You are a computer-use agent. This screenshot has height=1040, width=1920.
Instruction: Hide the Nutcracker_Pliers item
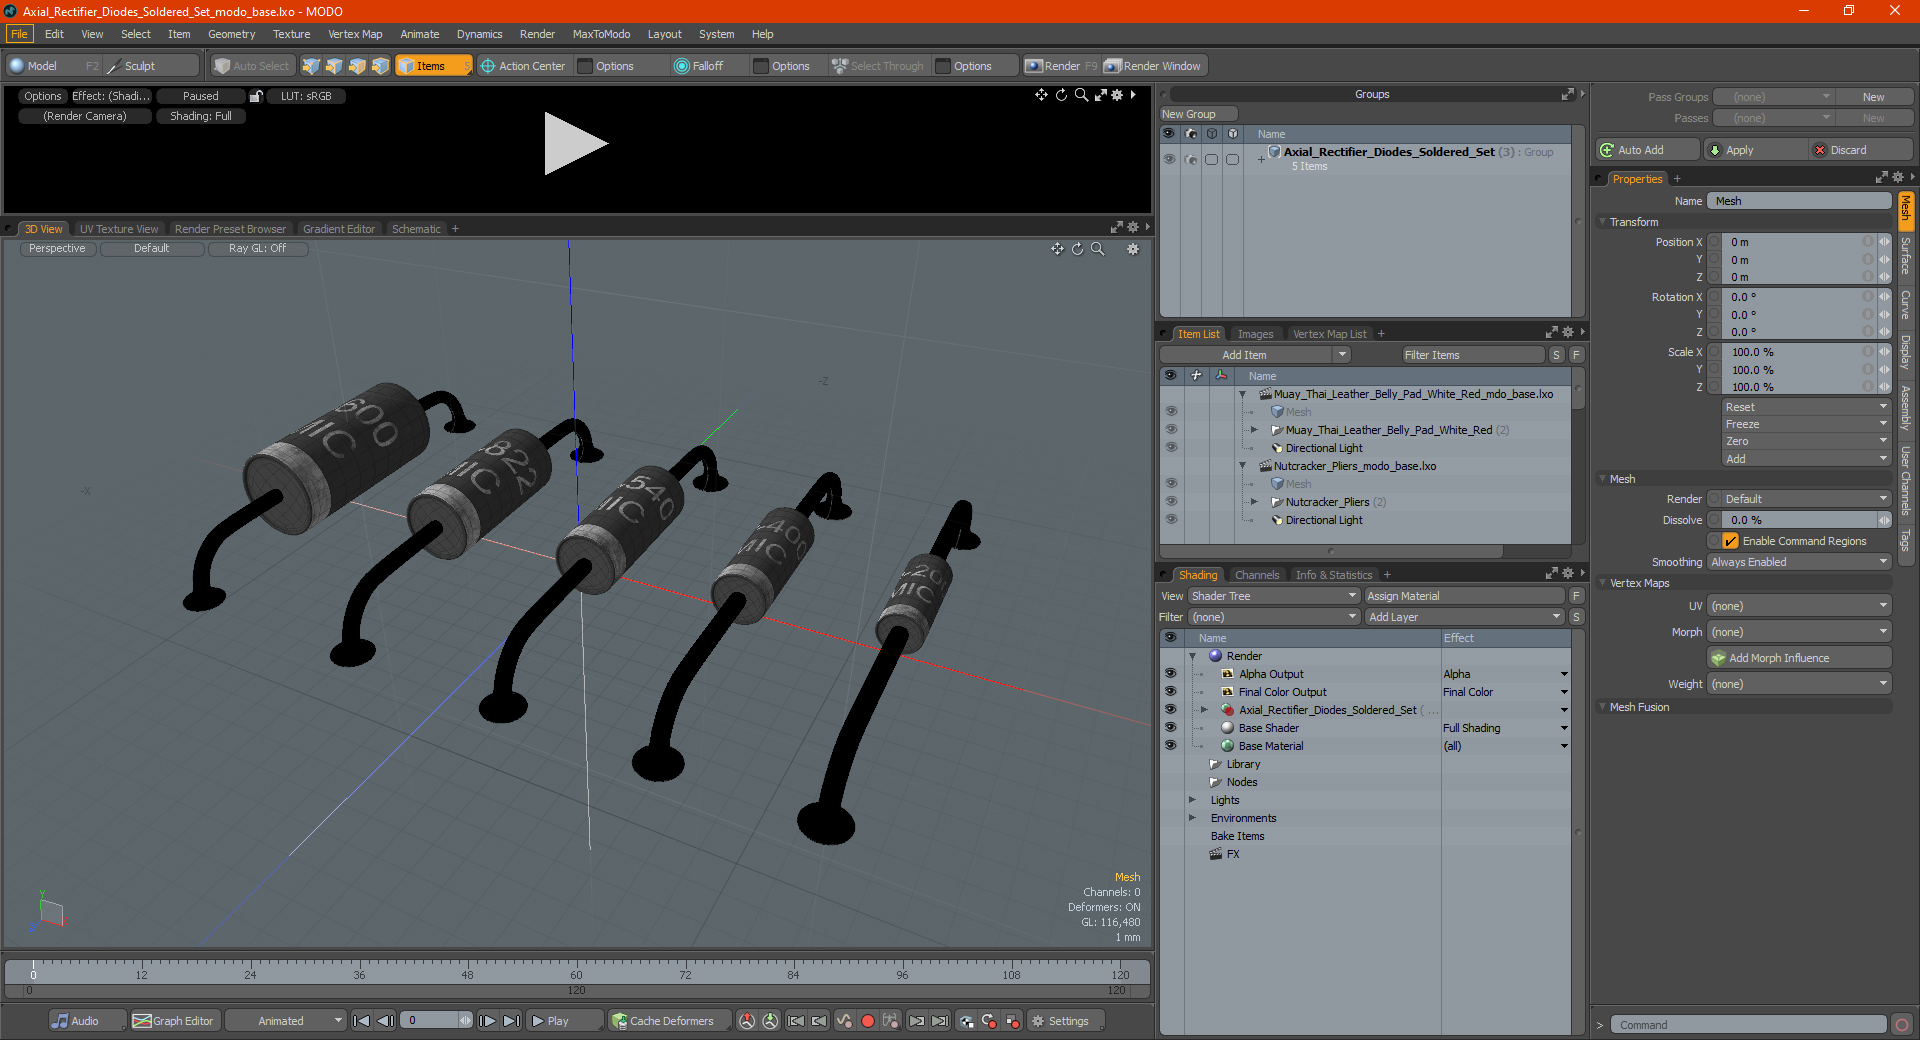tap(1171, 502)
